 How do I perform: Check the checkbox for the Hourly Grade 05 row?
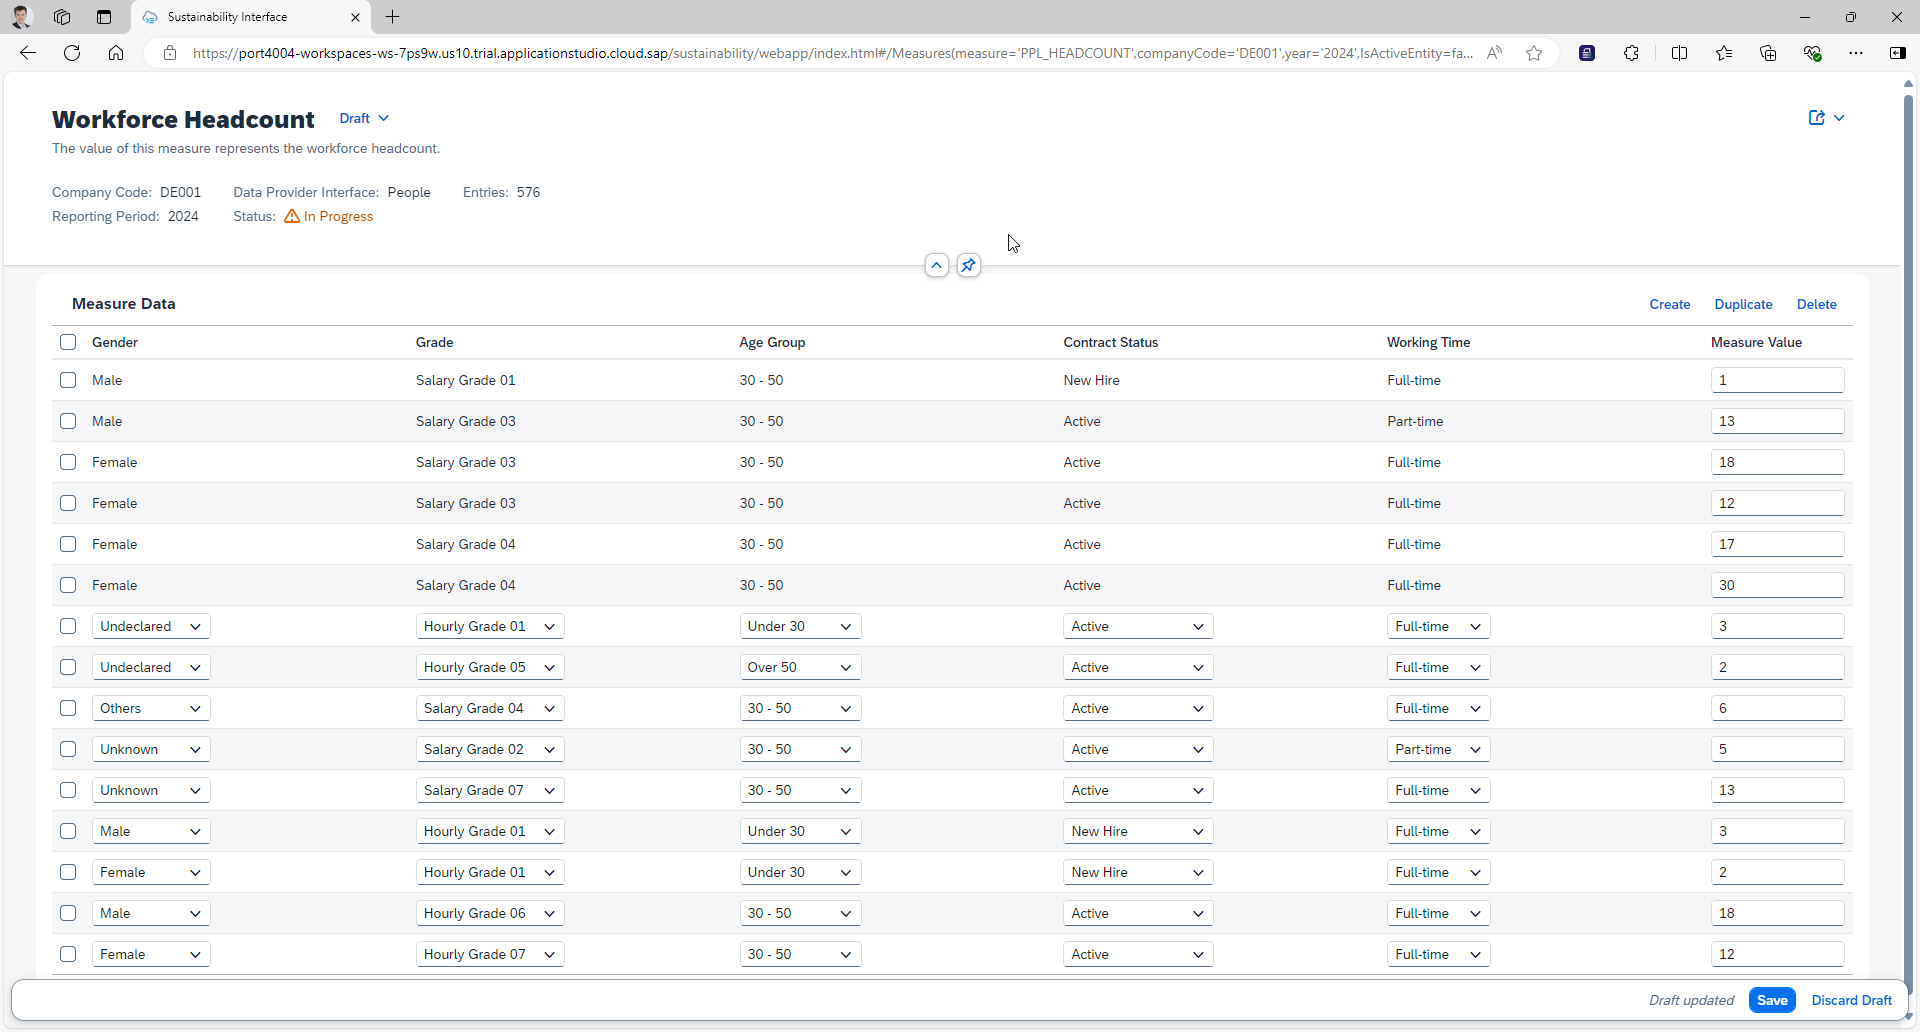click(68, 667)
